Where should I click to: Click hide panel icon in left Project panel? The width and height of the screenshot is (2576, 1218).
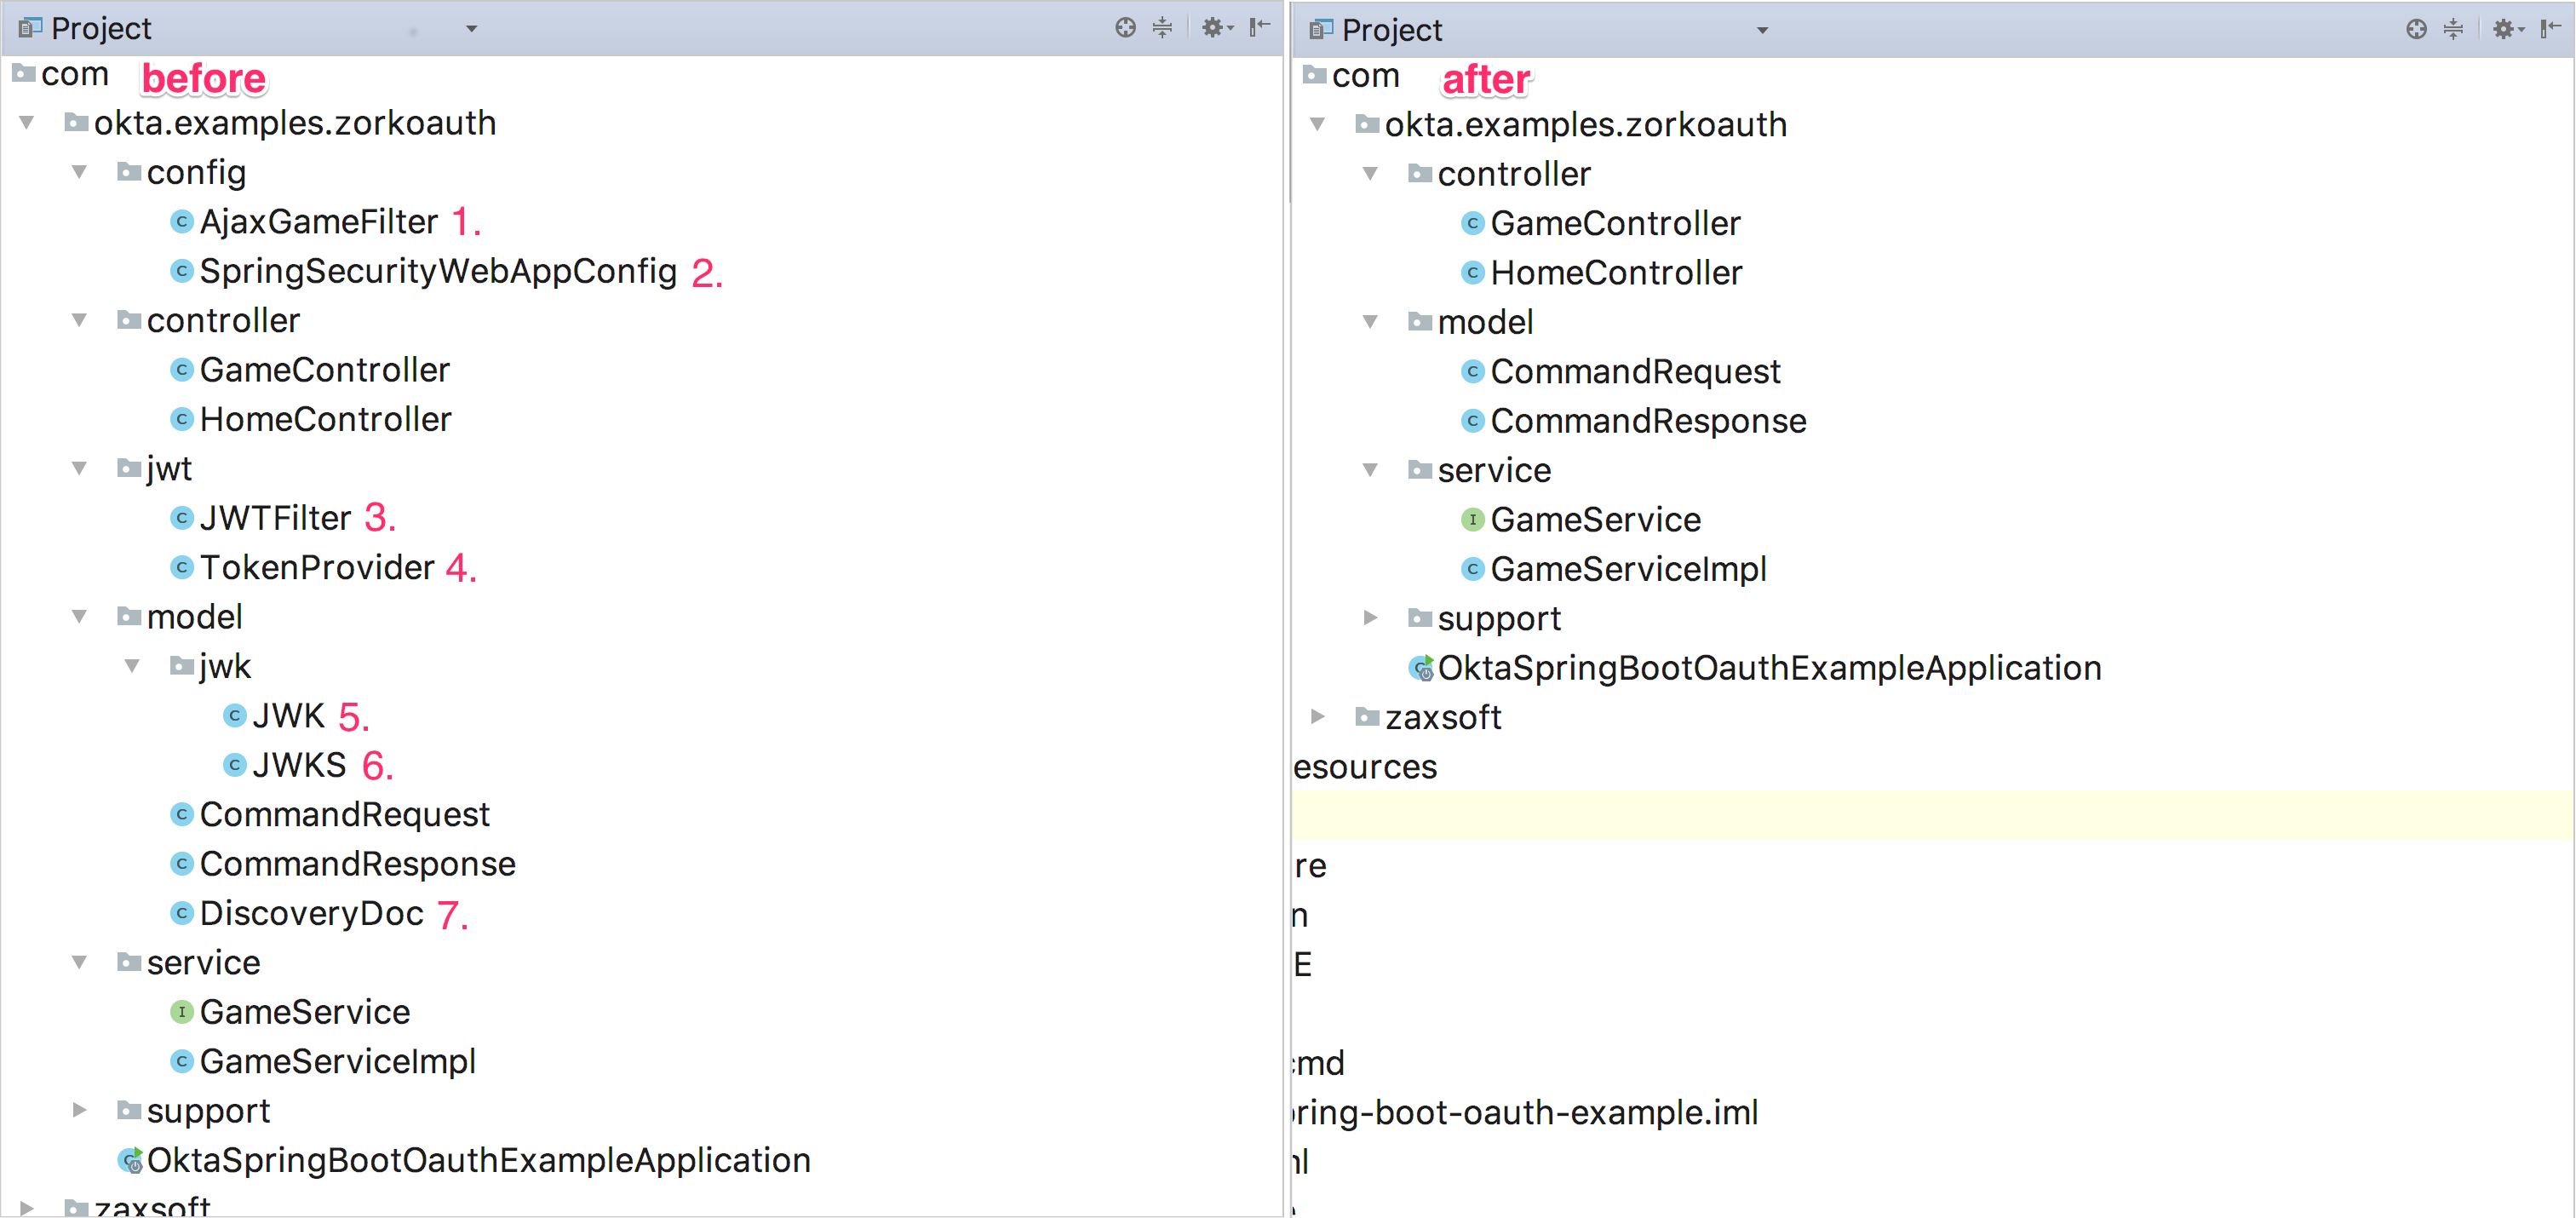pos(1259,28)
